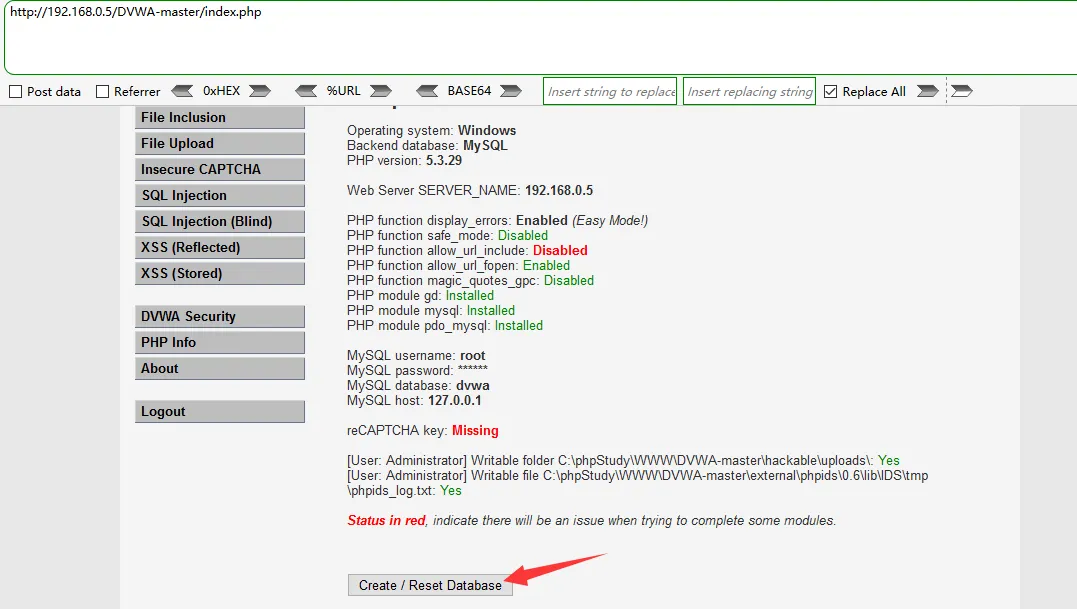Viewport: 1077px width, 609px height.
Task: Click Logout in the sidebar
Action: coord(220,411)
